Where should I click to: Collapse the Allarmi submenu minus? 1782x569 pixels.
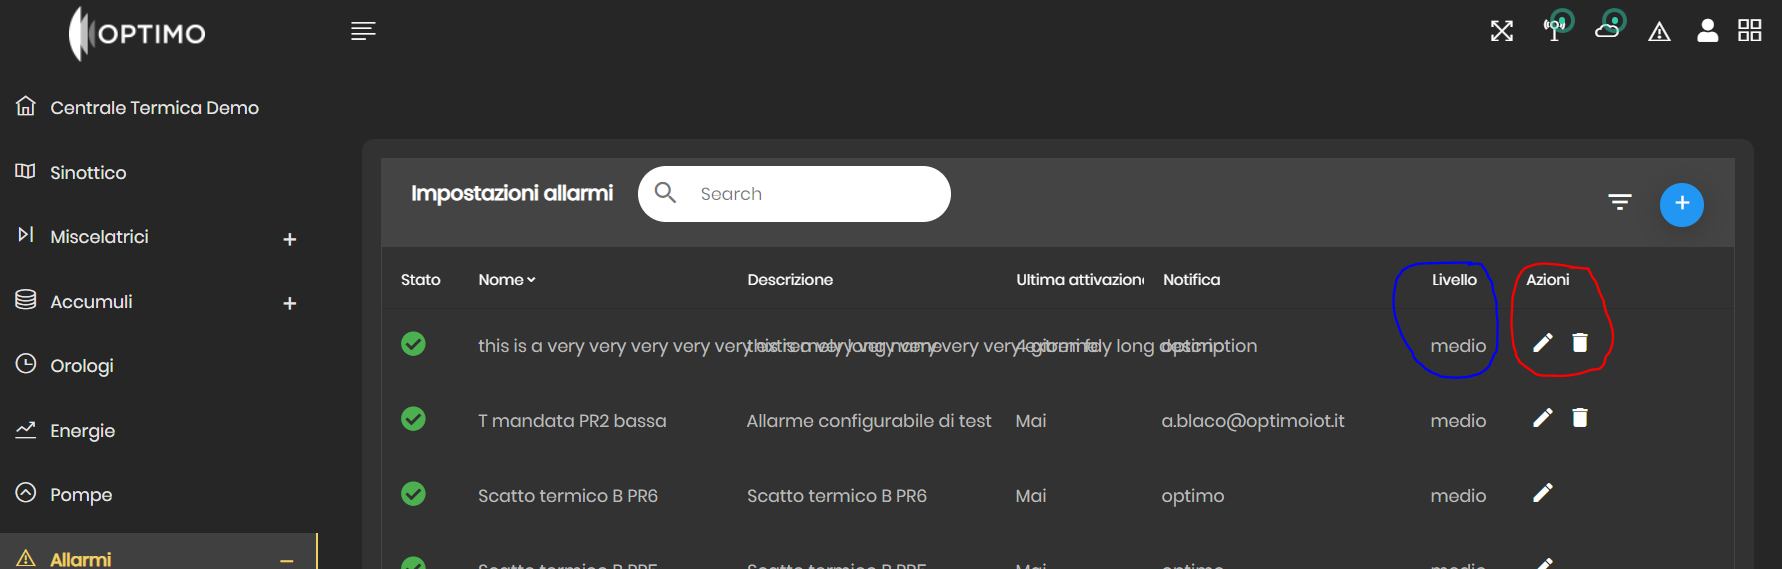(287, 561)
